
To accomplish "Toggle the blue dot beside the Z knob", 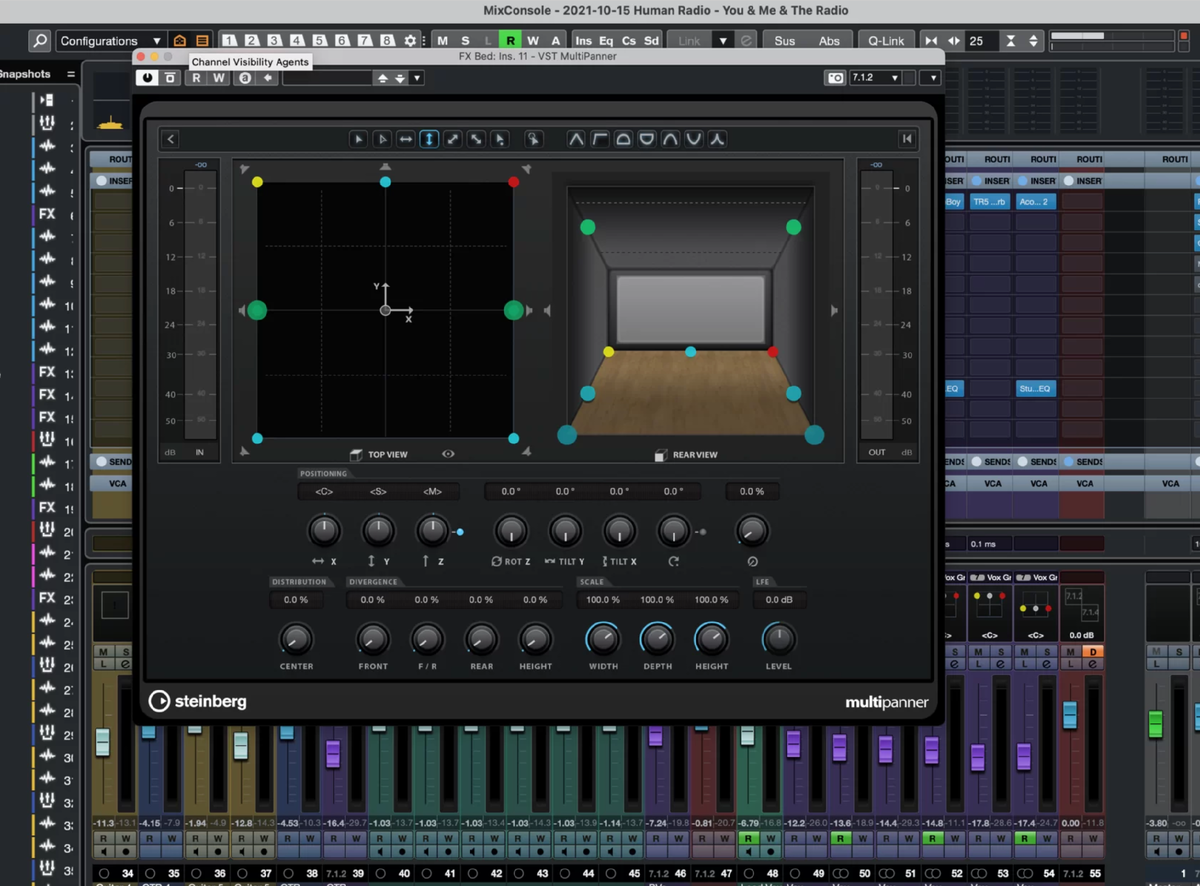I will (459, 532).
